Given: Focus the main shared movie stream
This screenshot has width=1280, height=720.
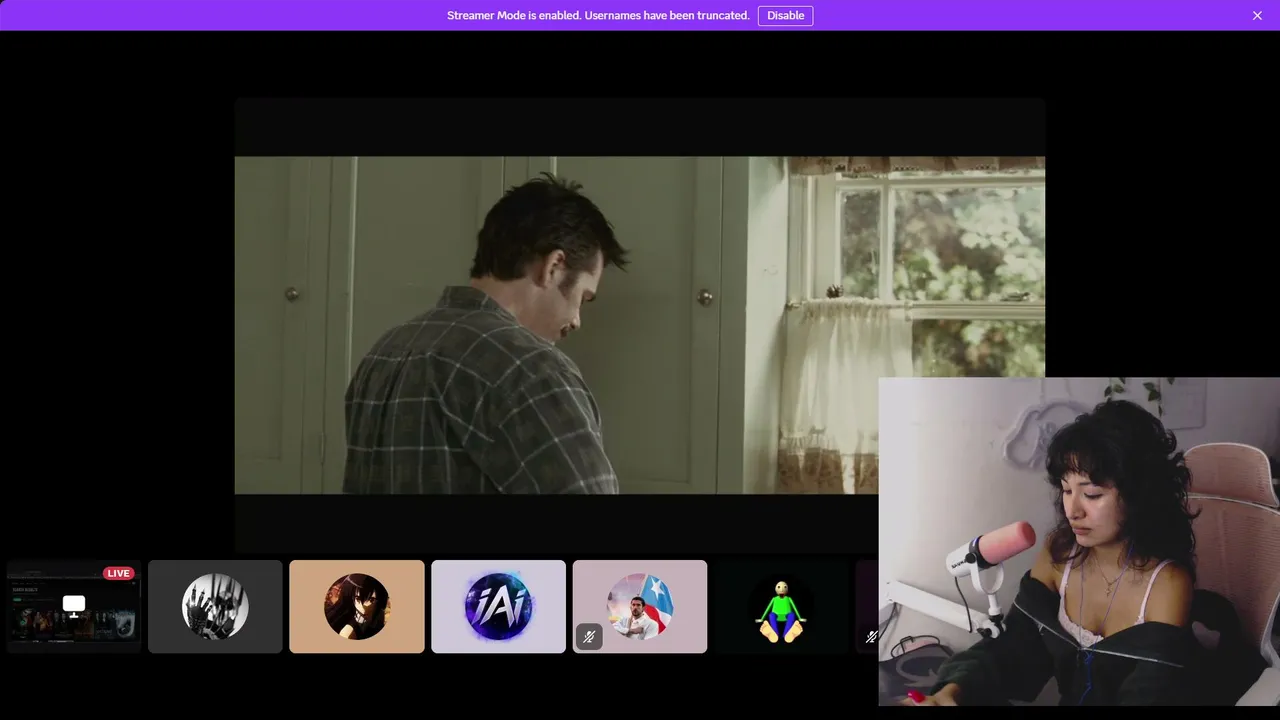Looking at the screenshot, I should click(x=640, y=325).
